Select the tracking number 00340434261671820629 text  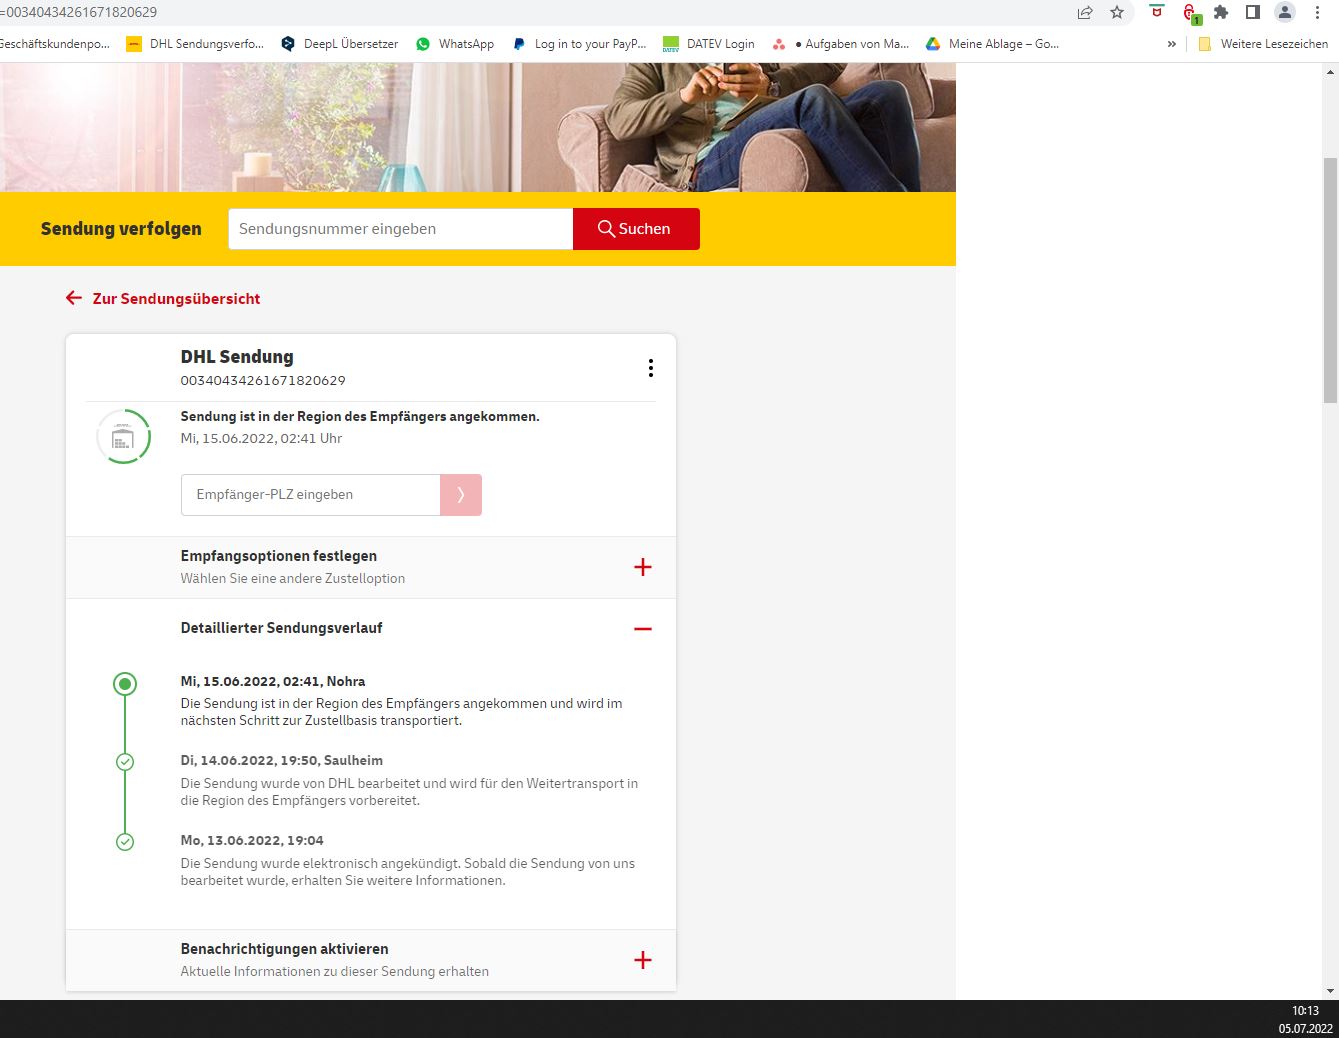pos(263,381)
